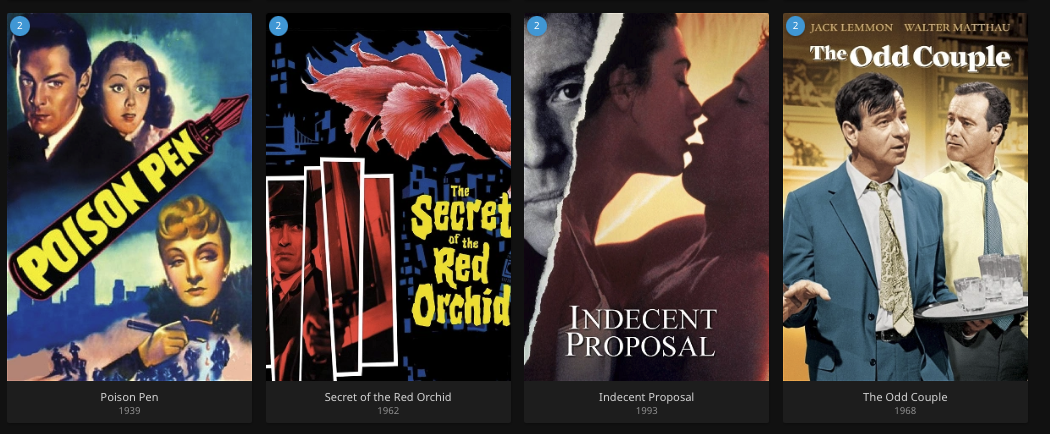Click the Indecent Proposal title text under the poster
The image size is (1050, 434).
(x=646, y=397)
